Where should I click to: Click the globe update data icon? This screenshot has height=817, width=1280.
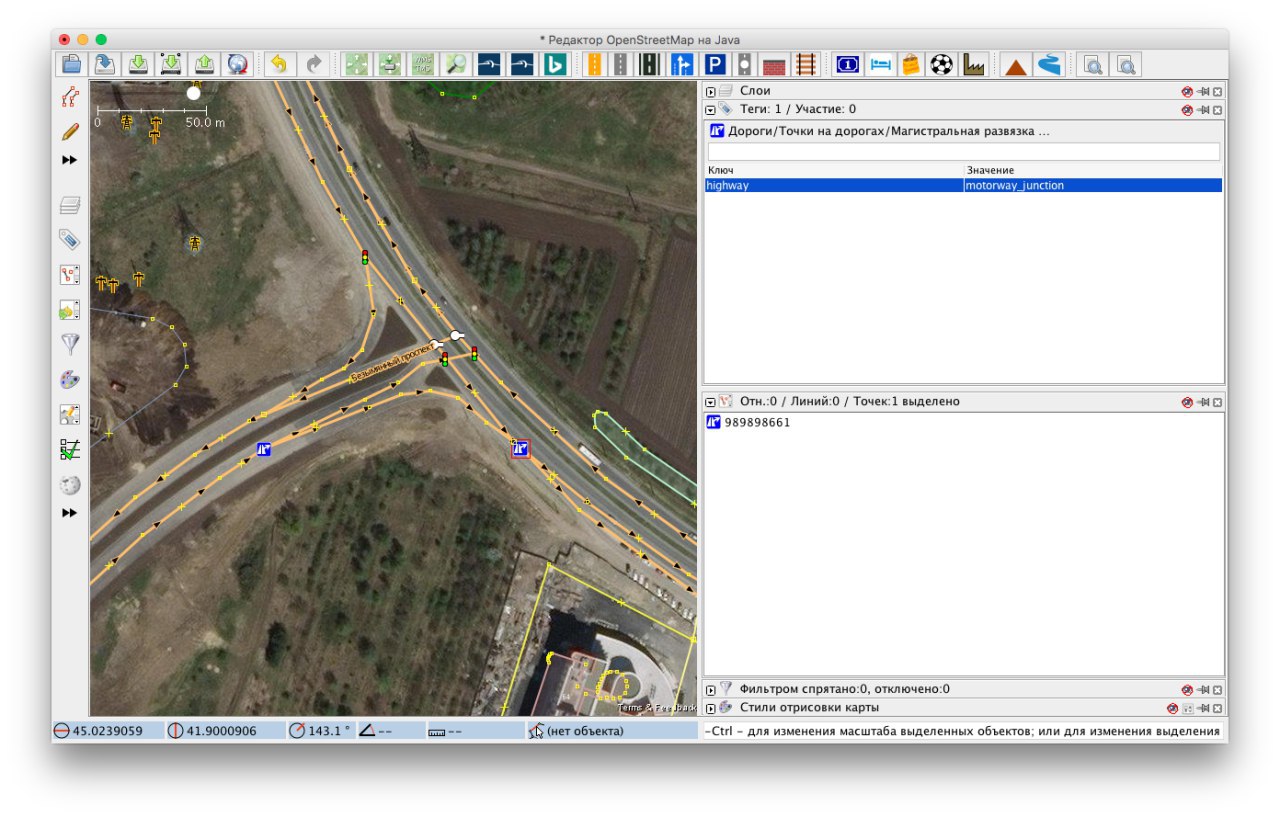pos(237,65)
